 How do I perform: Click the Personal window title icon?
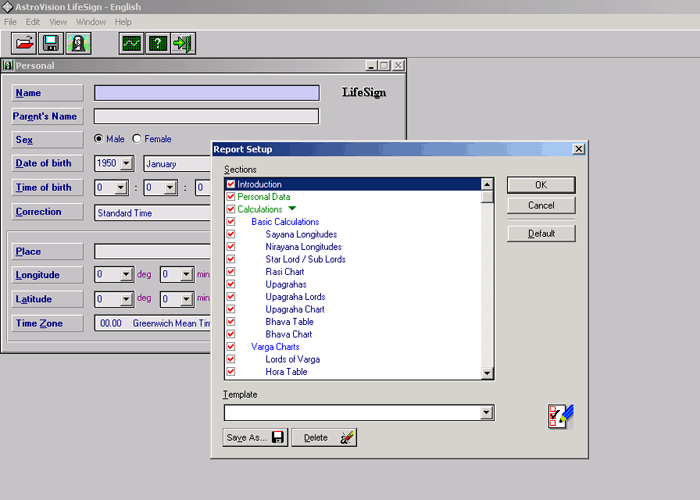coord(8,66)
